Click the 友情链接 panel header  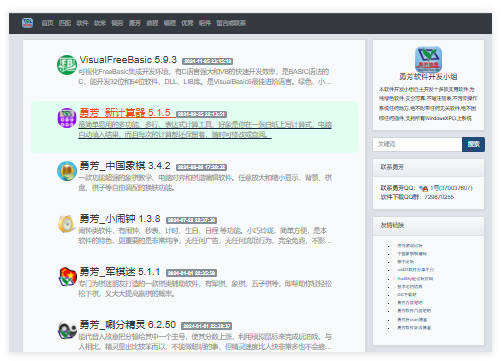[428, 226]
